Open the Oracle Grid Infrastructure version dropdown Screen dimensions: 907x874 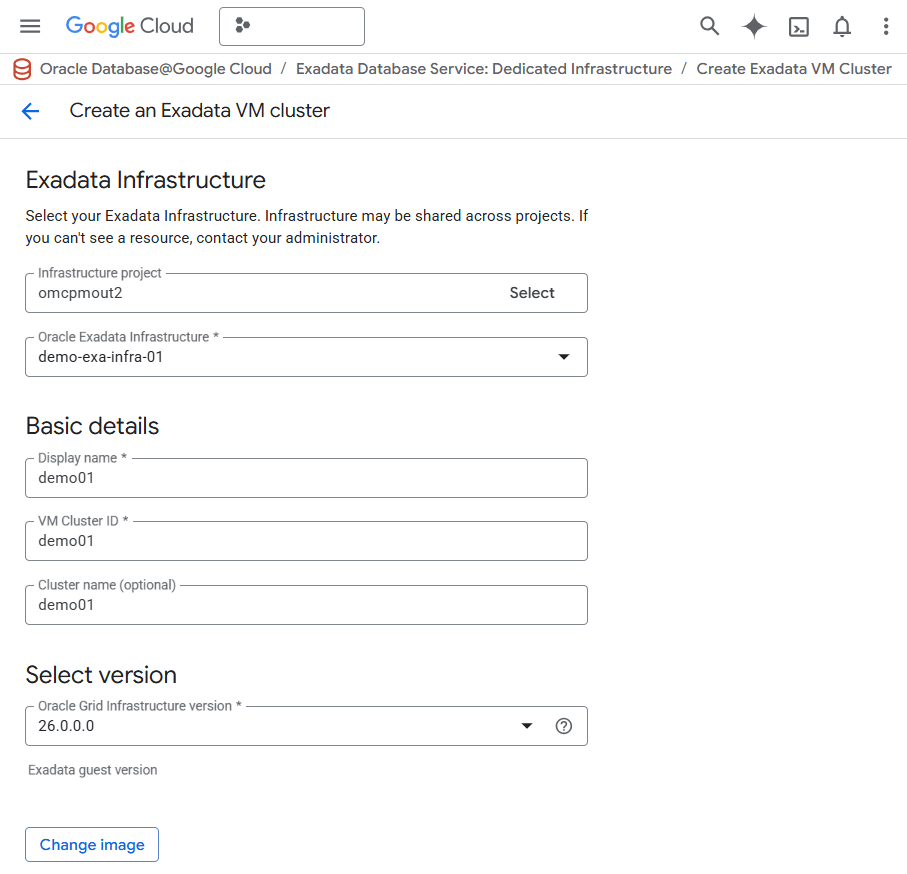pos(526,726)
